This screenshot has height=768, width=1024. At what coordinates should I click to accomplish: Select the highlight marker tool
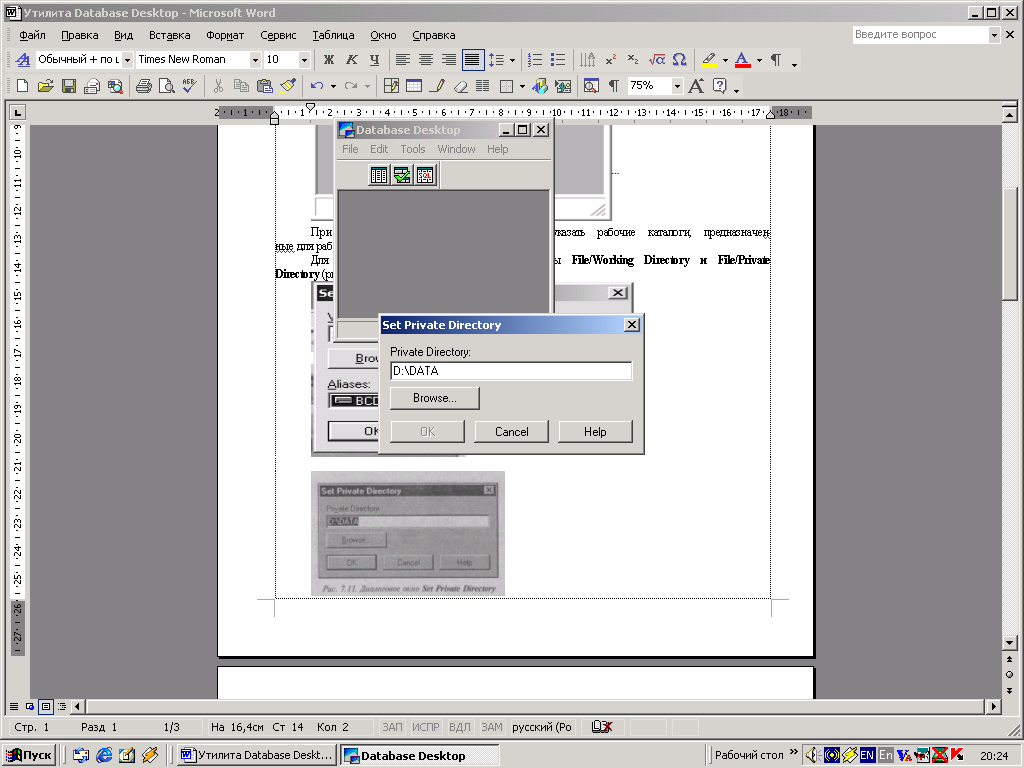(x=709, y=59)
